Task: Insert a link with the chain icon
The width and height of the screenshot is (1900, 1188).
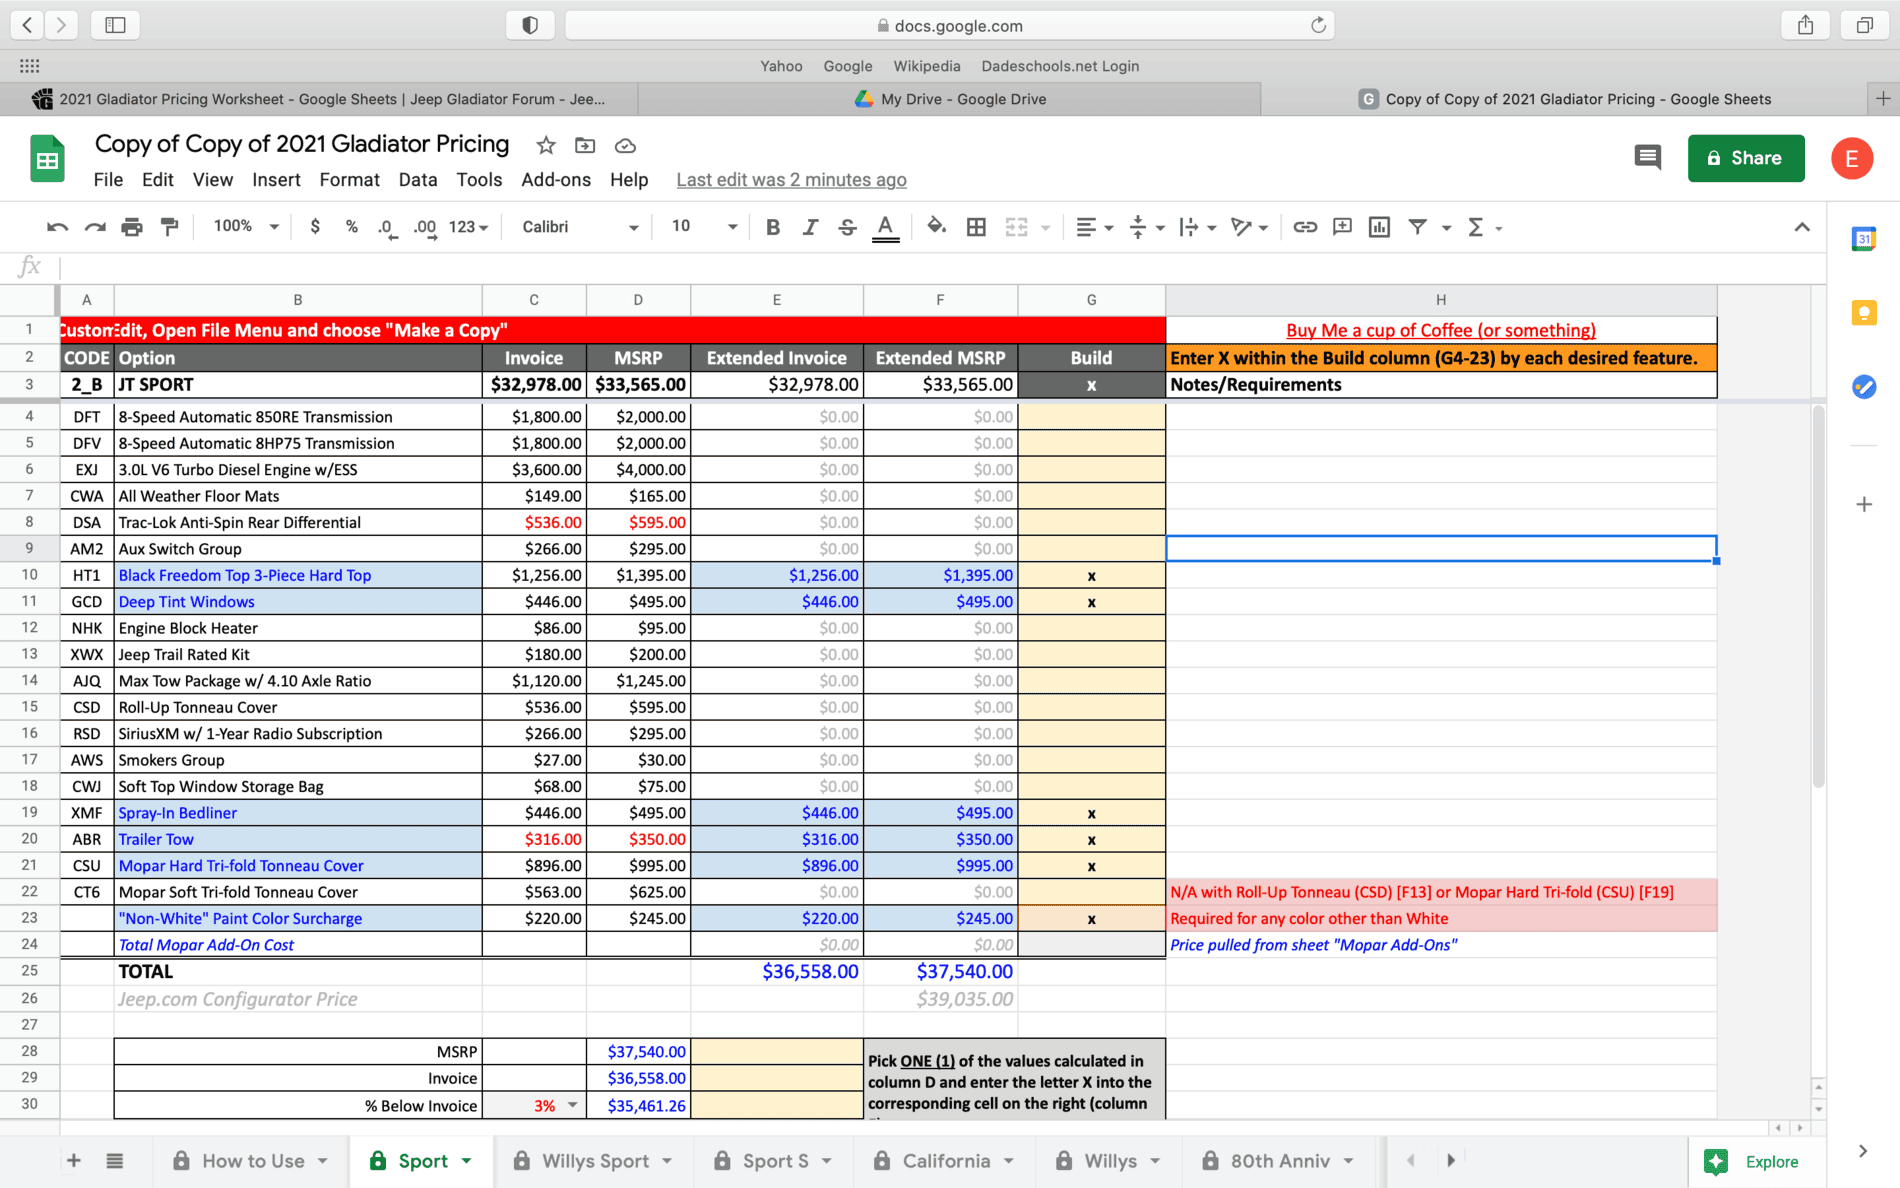Action: [x=1305, y=227]
